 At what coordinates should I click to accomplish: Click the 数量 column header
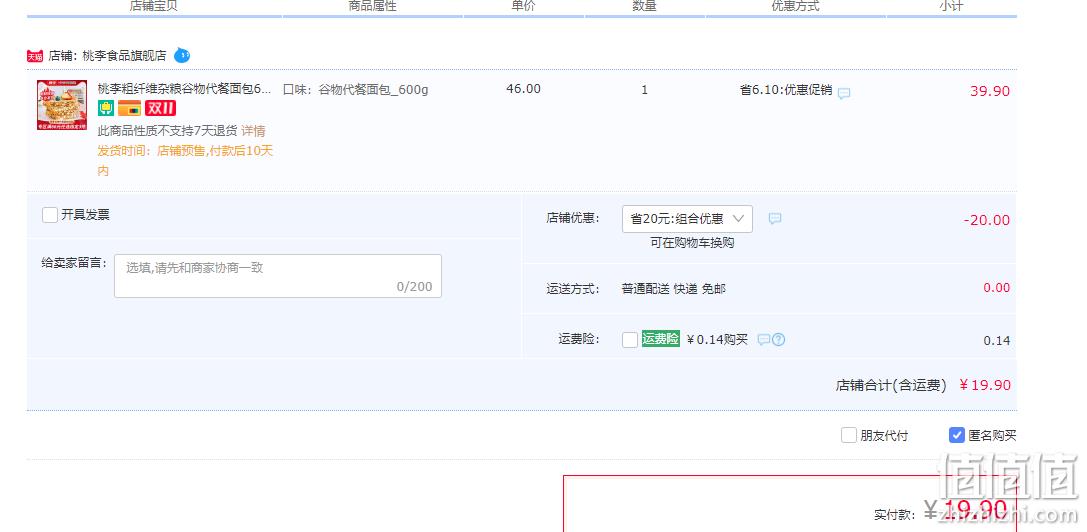(x=645, y=6)
